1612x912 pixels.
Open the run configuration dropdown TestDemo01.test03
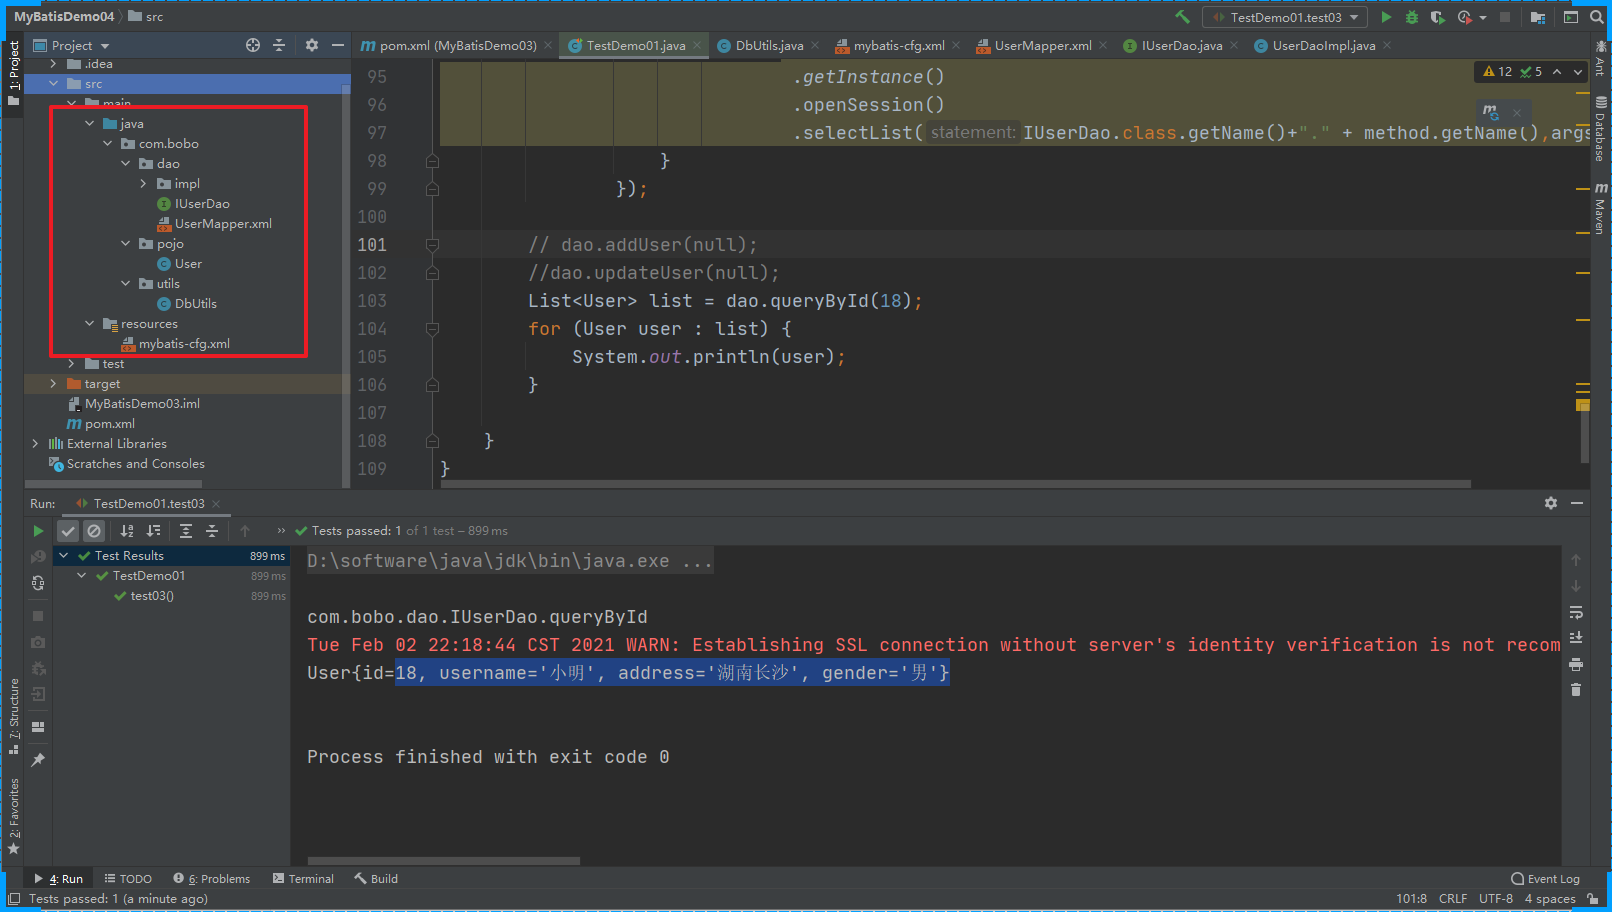click(1284, 17)
